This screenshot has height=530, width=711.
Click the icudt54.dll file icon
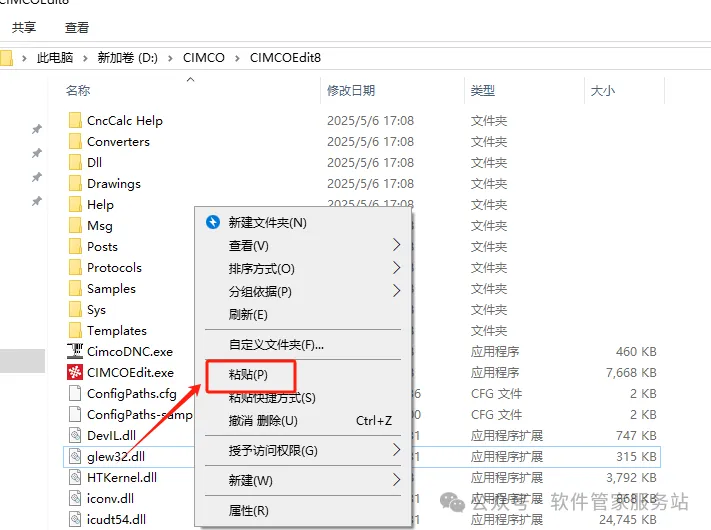[75, 520]
